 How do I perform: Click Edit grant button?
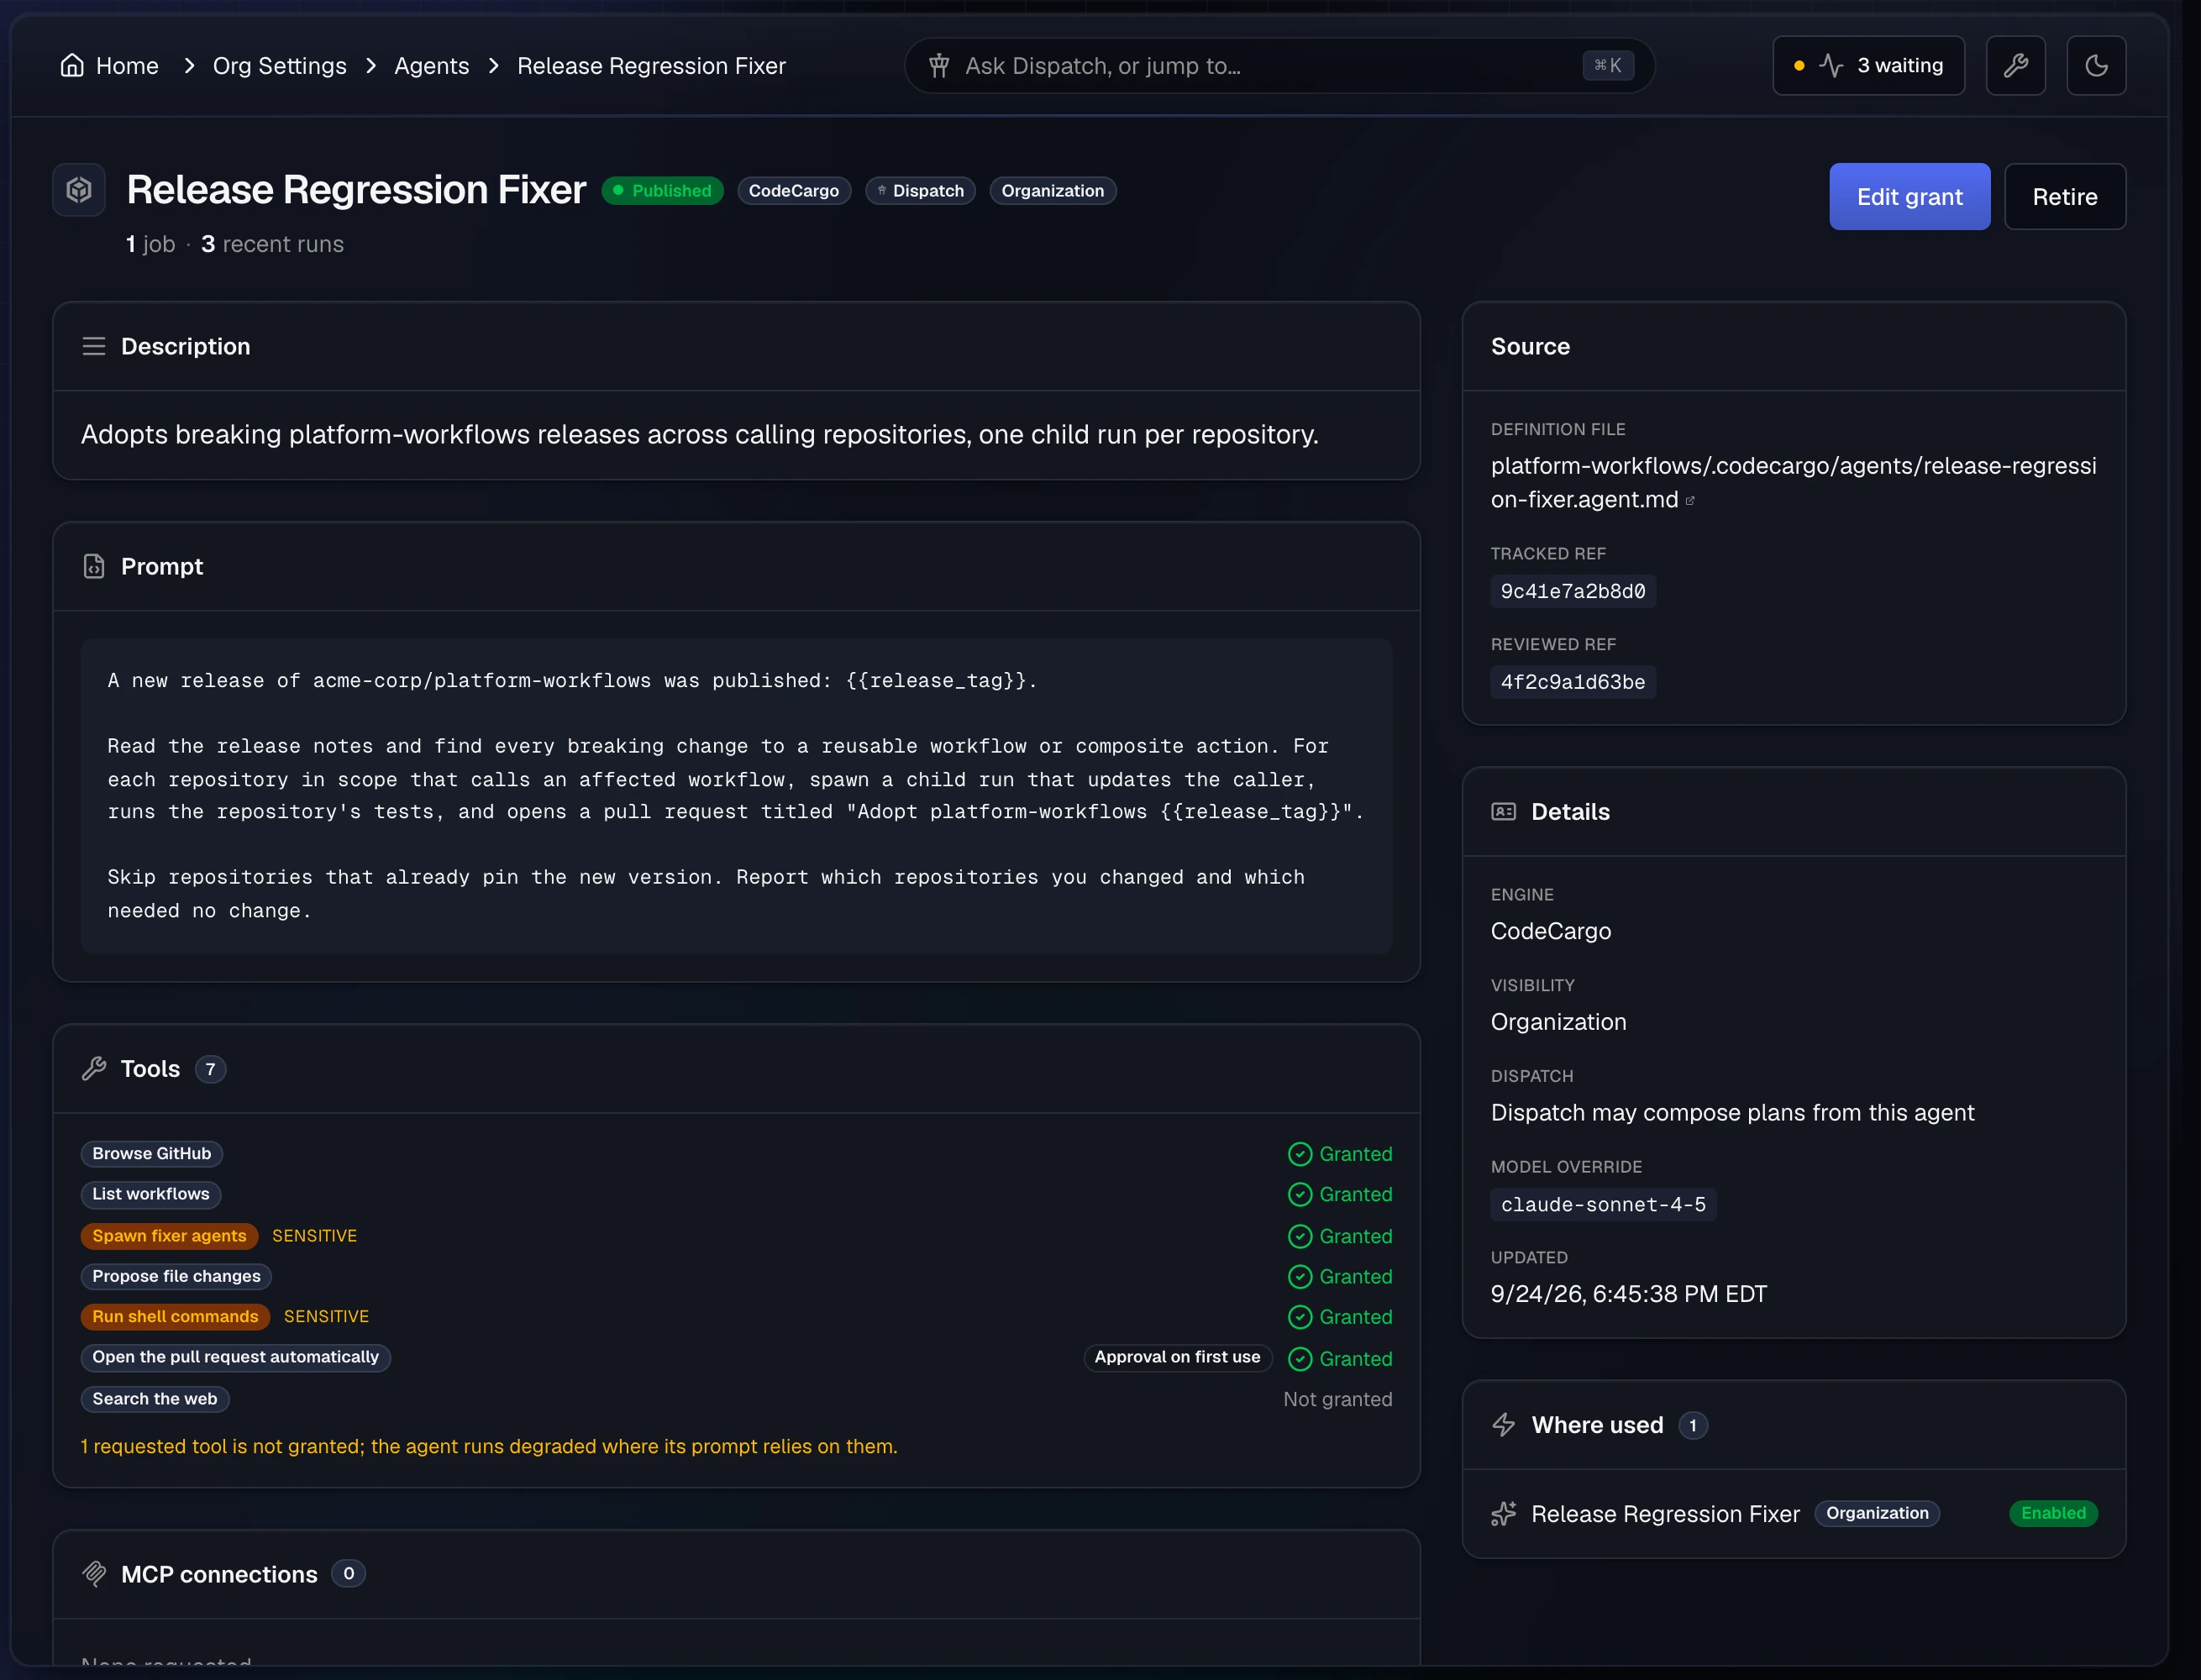pos(1909,196)
